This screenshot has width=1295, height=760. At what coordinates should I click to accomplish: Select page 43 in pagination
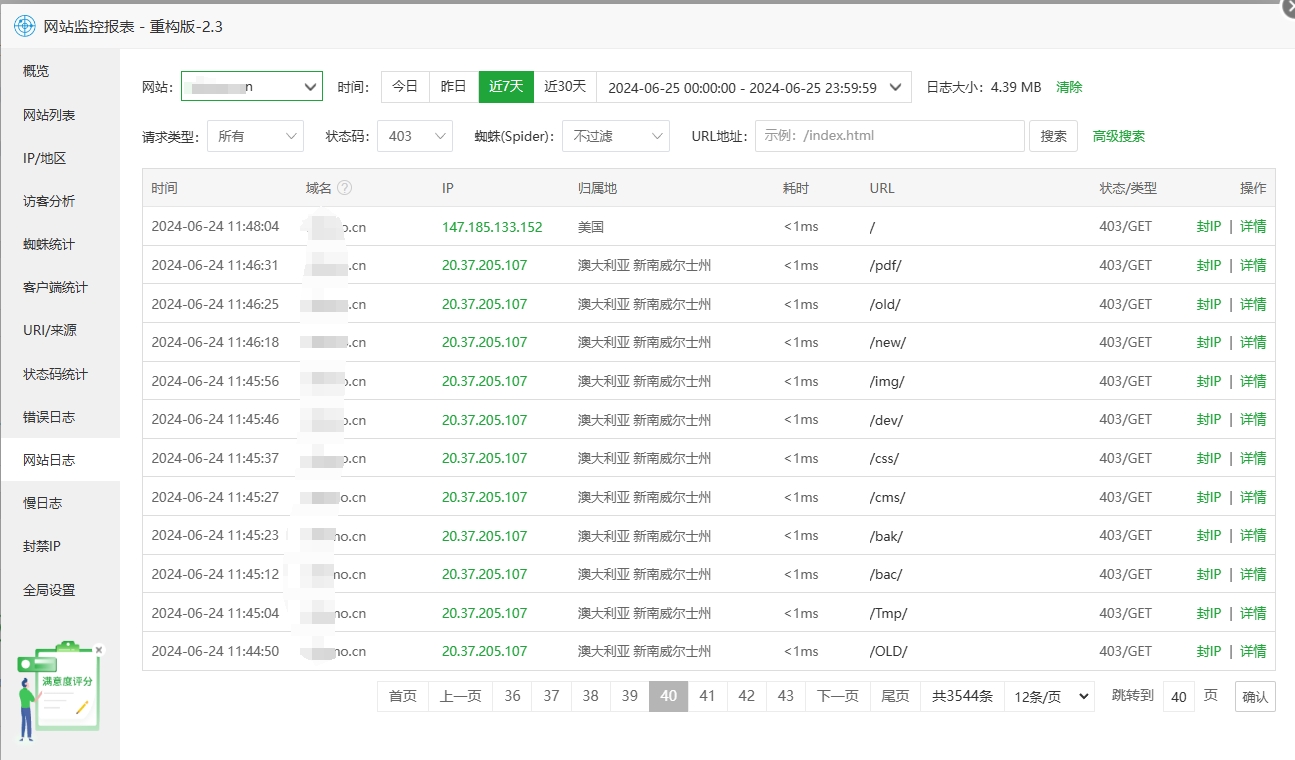click(786, 696)
